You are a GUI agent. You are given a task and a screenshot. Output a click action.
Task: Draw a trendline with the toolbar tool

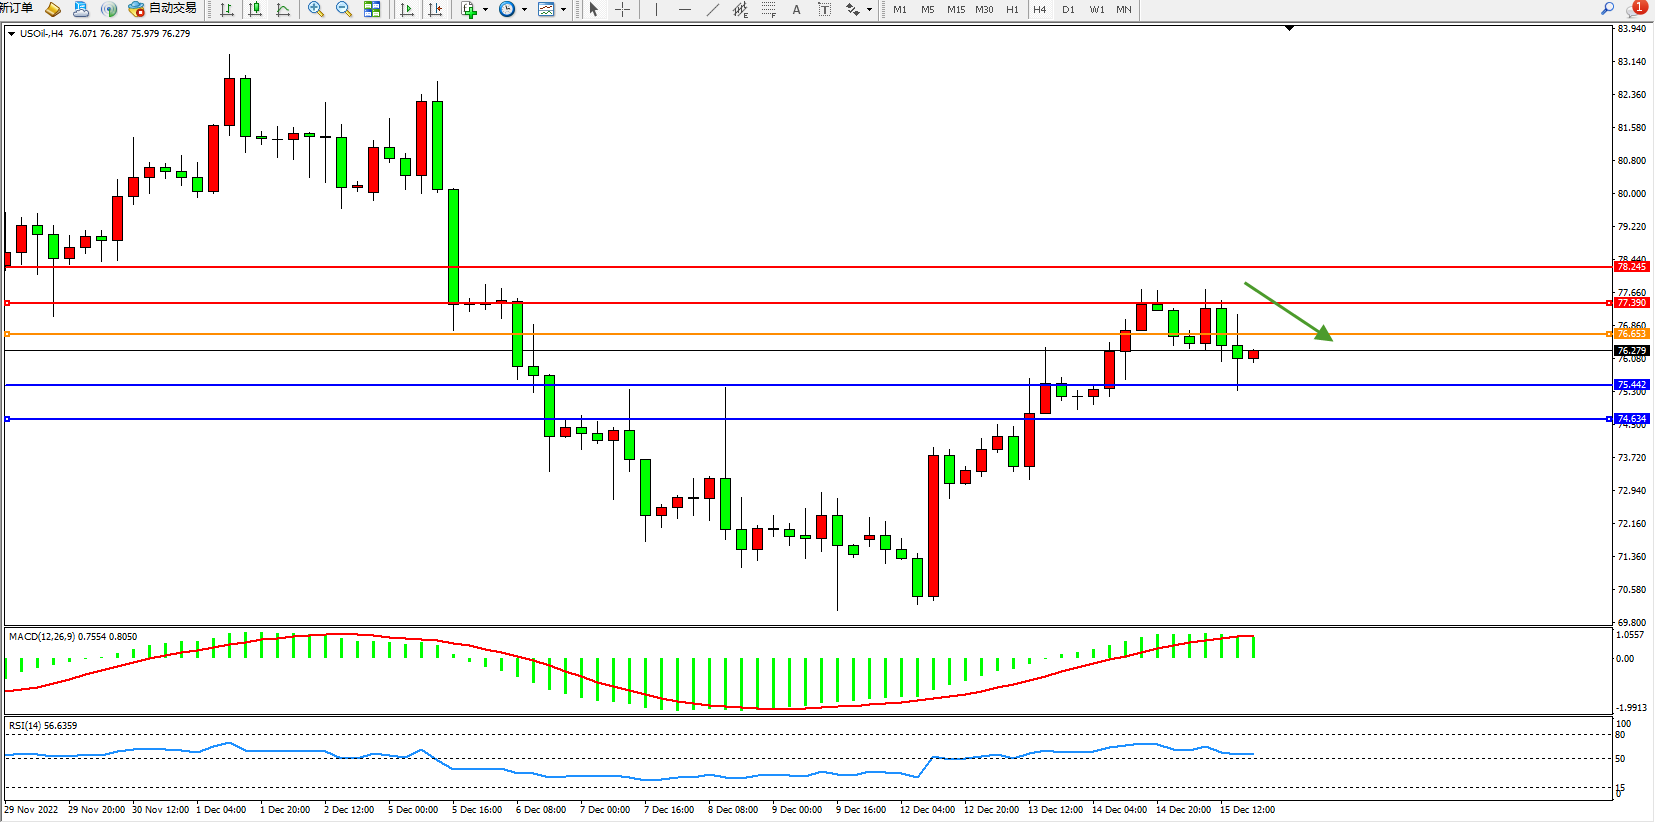pos(712,9)
